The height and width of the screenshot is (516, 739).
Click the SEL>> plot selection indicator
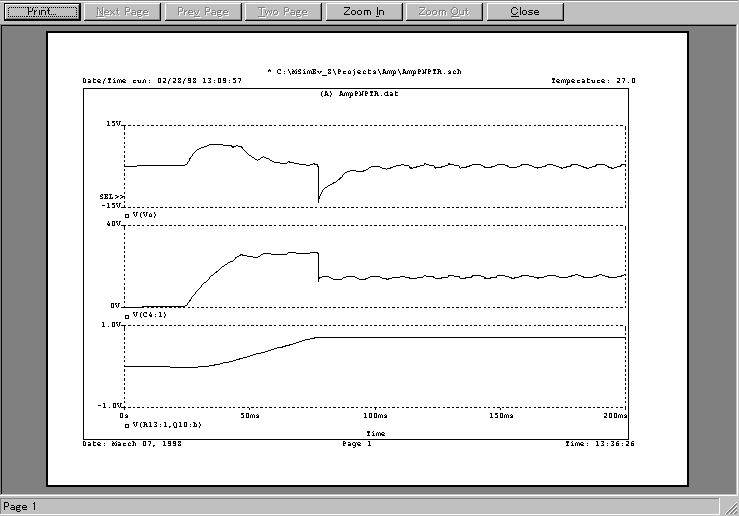click(x=111, y=197)
